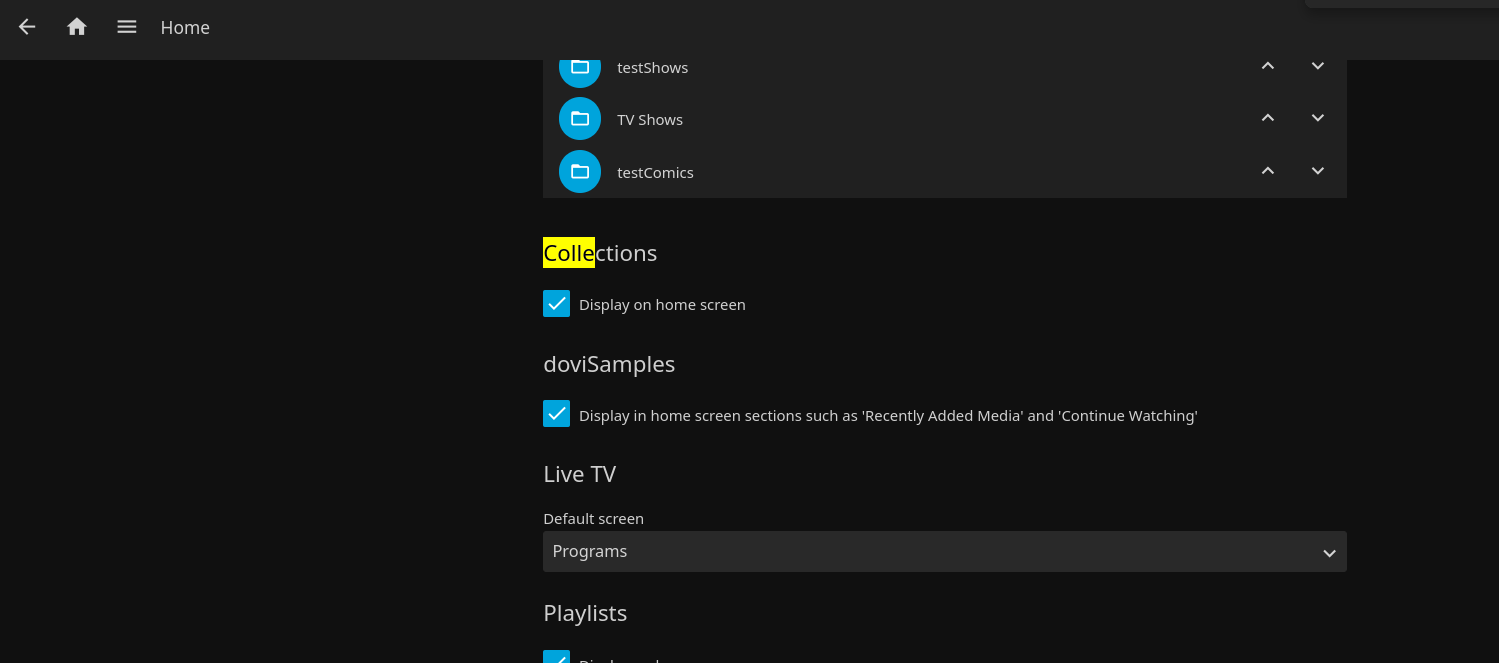
Task: Move testComics down in the list
Action: point(1318,171)
